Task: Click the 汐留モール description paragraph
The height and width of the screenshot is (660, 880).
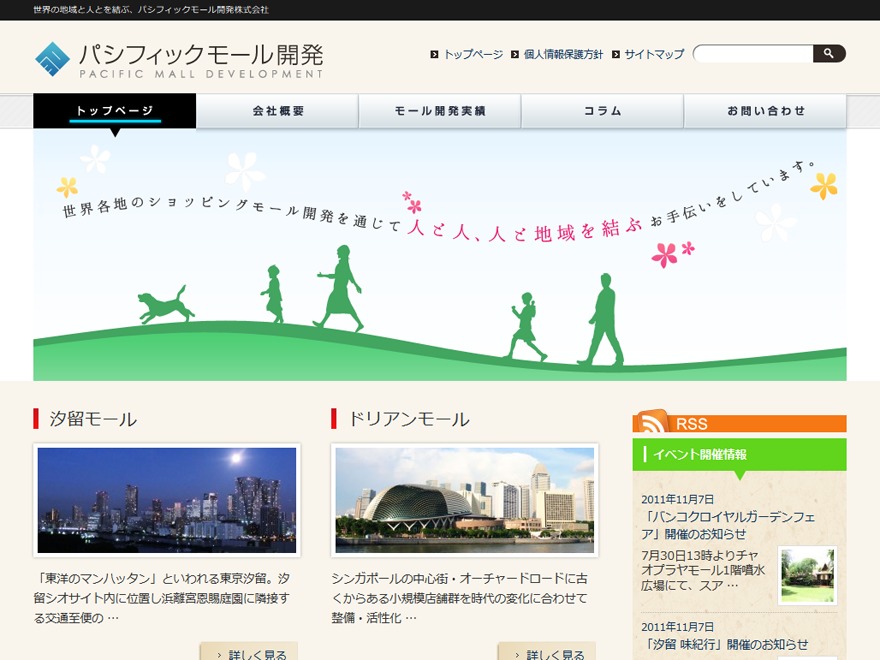Action: (x=162, y=598)
